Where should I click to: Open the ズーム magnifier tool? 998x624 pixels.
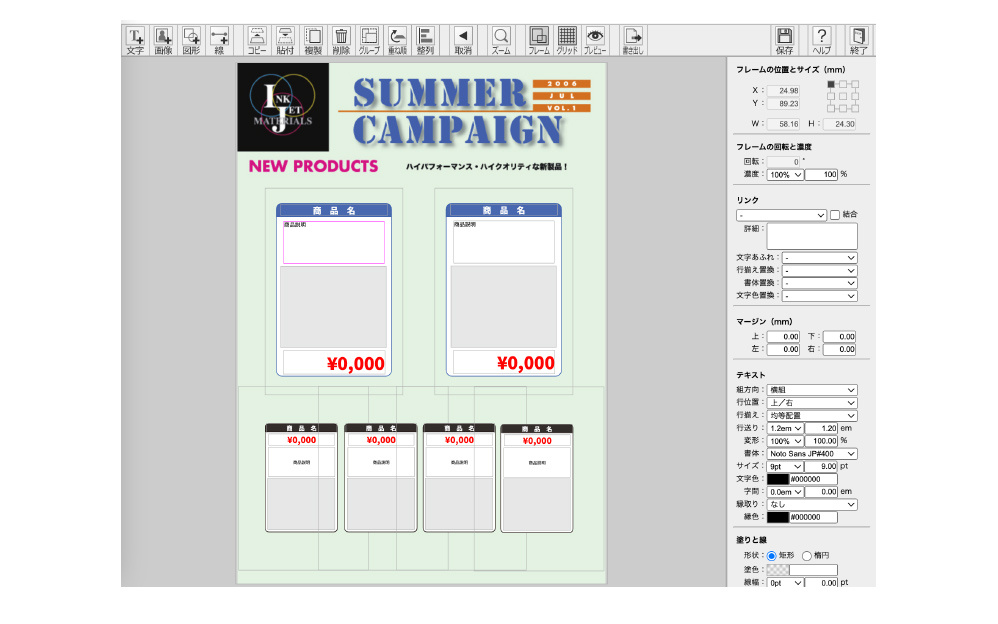pyautogui.click(x=501, y=40)
